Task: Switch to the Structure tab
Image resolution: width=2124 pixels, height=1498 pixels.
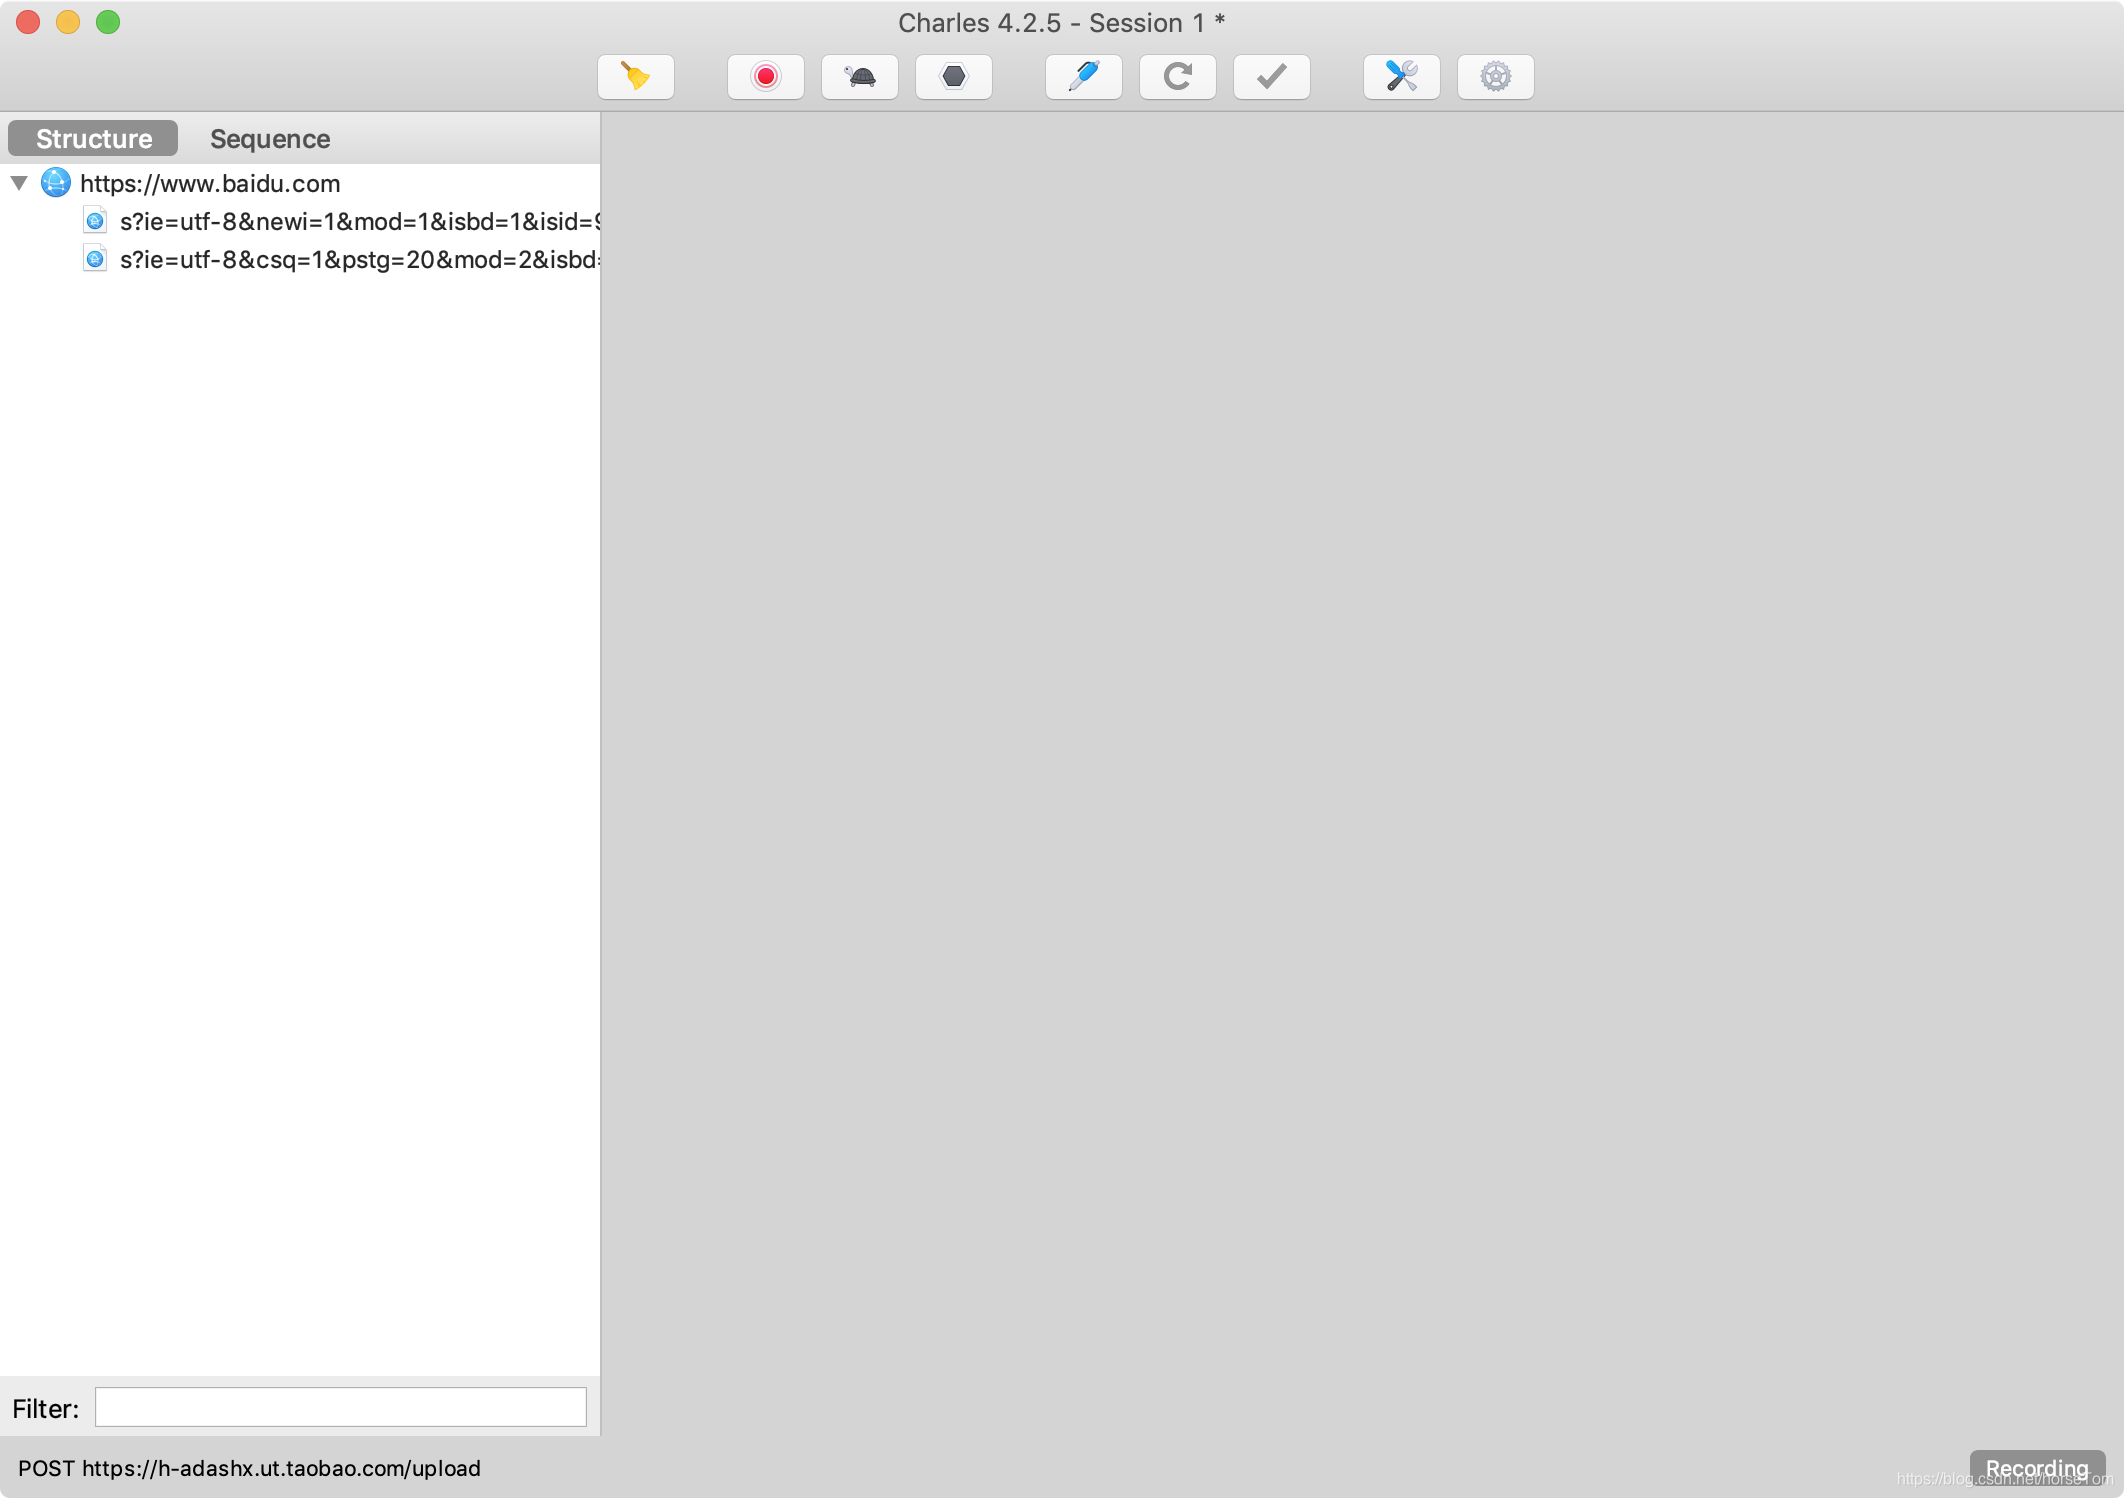Action: click(x=93, y=138)
